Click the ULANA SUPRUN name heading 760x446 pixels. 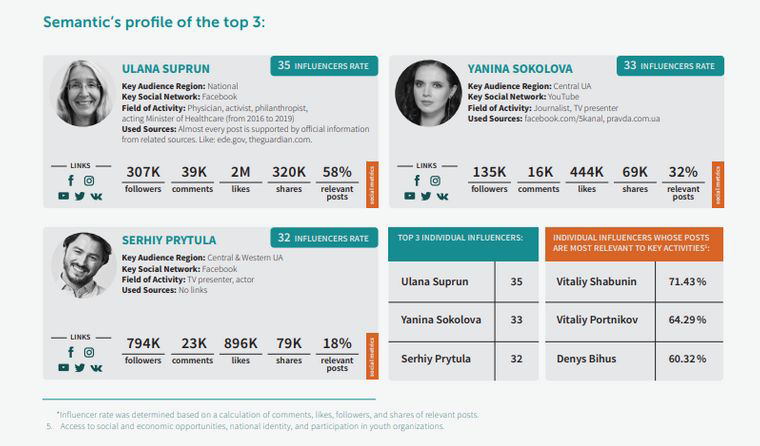pos(165,69)
